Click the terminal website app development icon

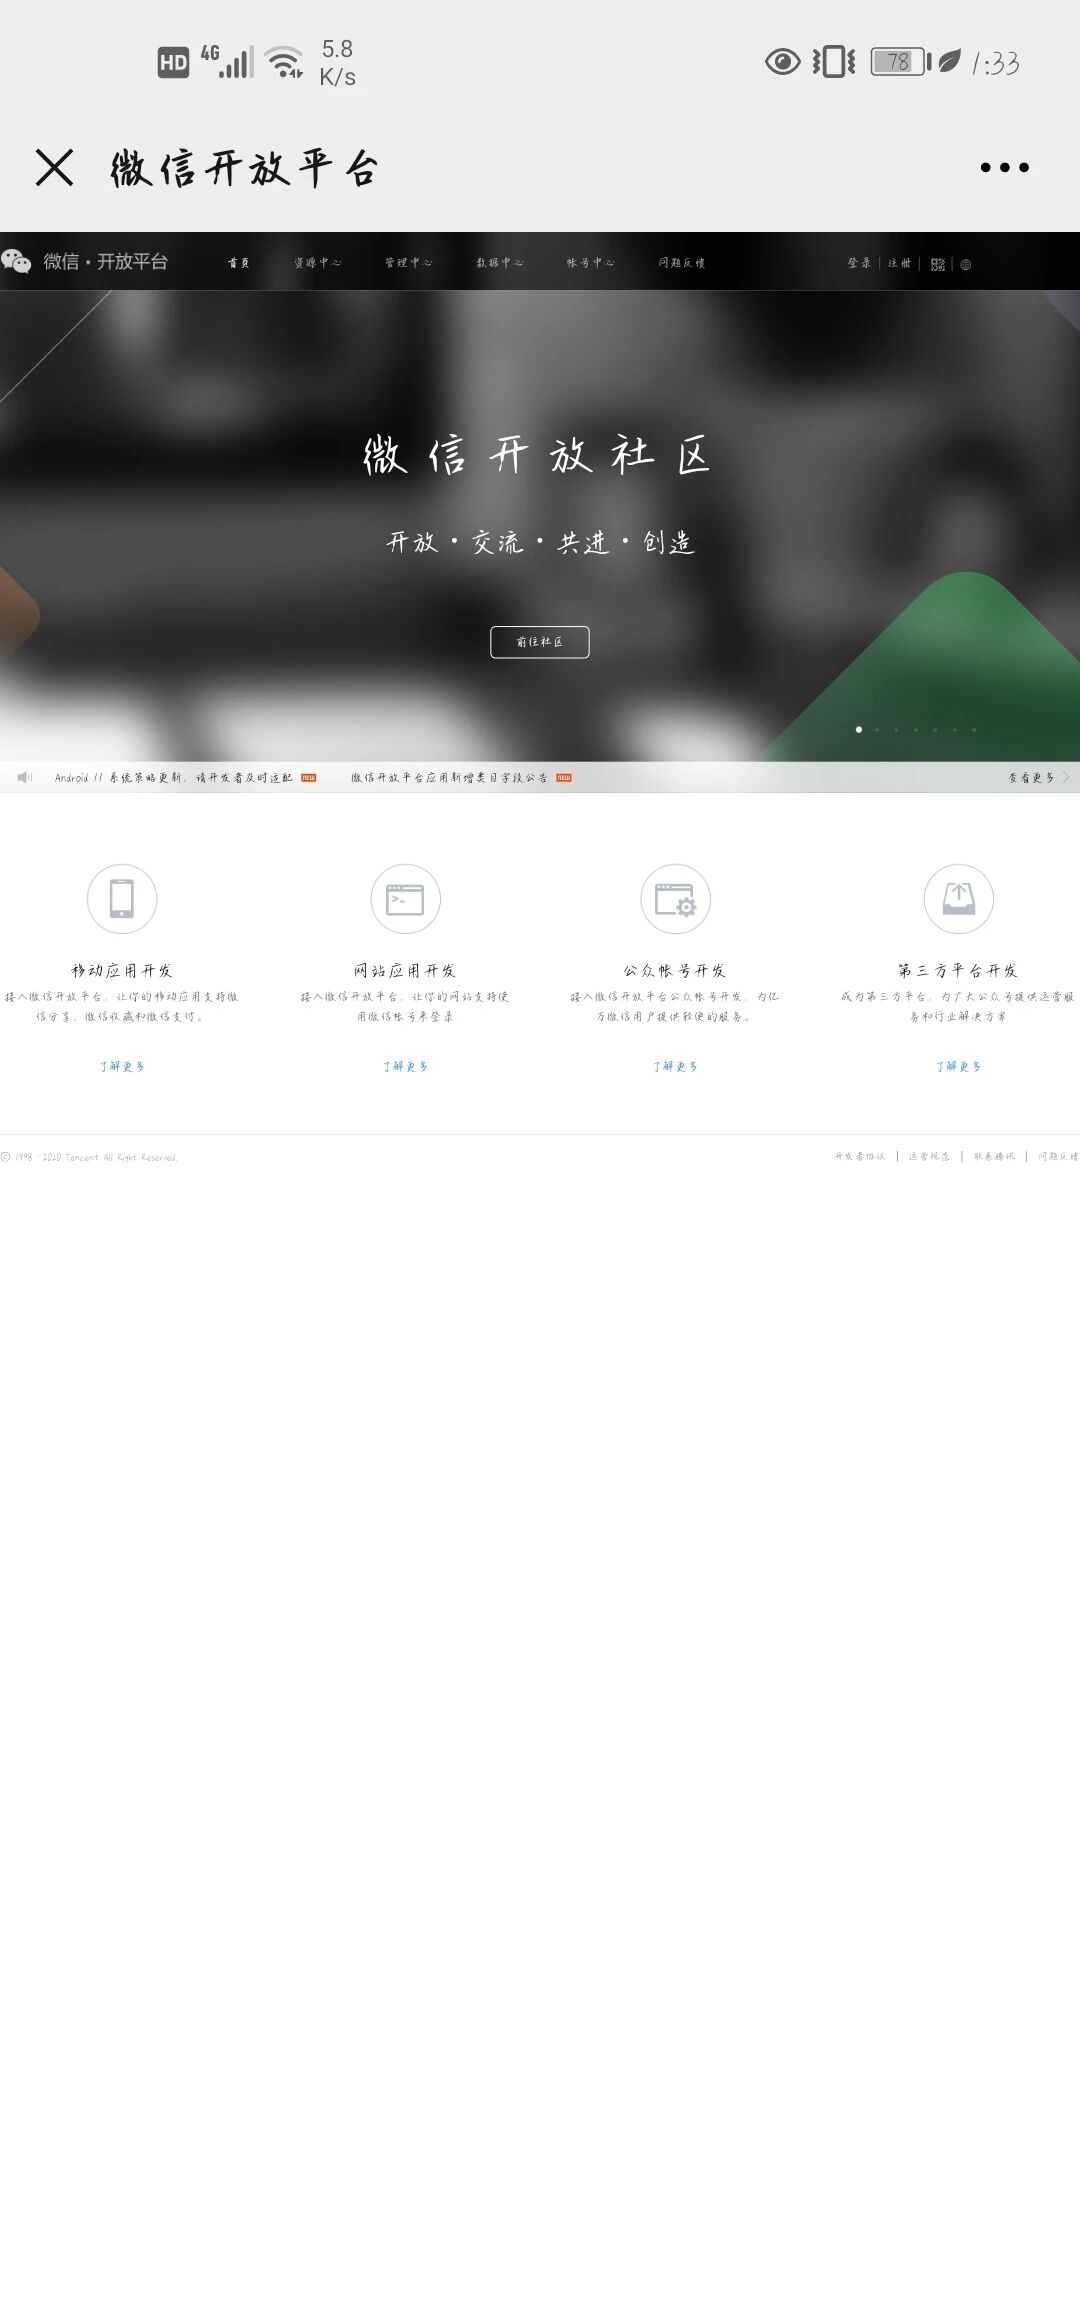click(x=405, y=898)
